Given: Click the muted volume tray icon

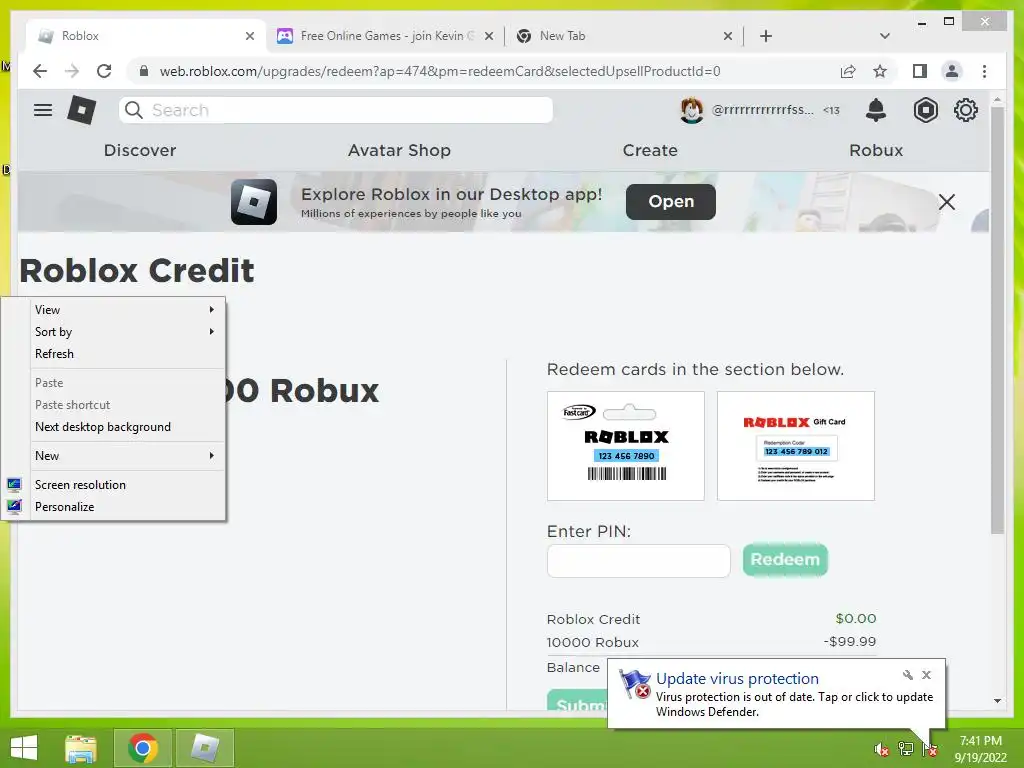Looking at the screenshot, I should (881, 749).
